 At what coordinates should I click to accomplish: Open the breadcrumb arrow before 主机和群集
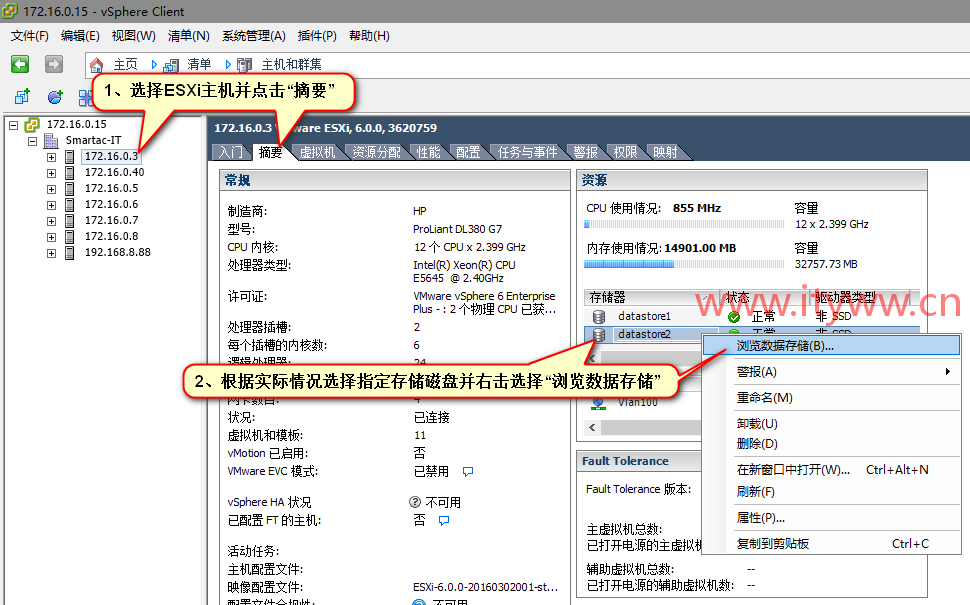tap(228, 64)
